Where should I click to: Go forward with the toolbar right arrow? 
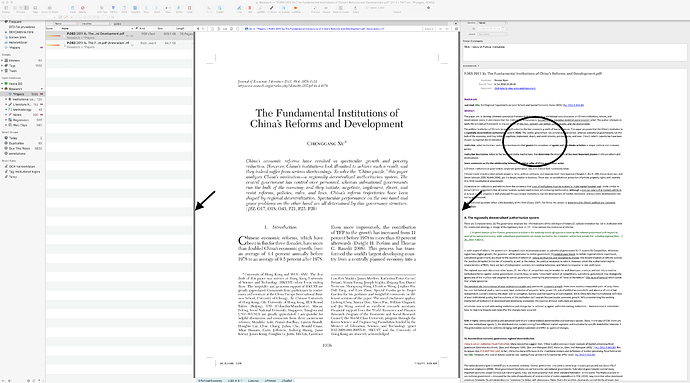(157, 8)
